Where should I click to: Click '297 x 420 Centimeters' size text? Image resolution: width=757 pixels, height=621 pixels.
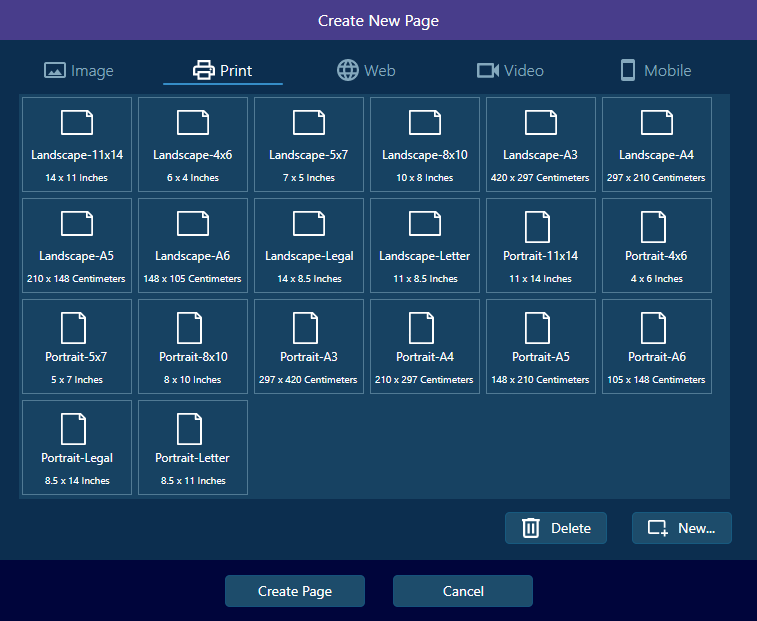(308, 380)
